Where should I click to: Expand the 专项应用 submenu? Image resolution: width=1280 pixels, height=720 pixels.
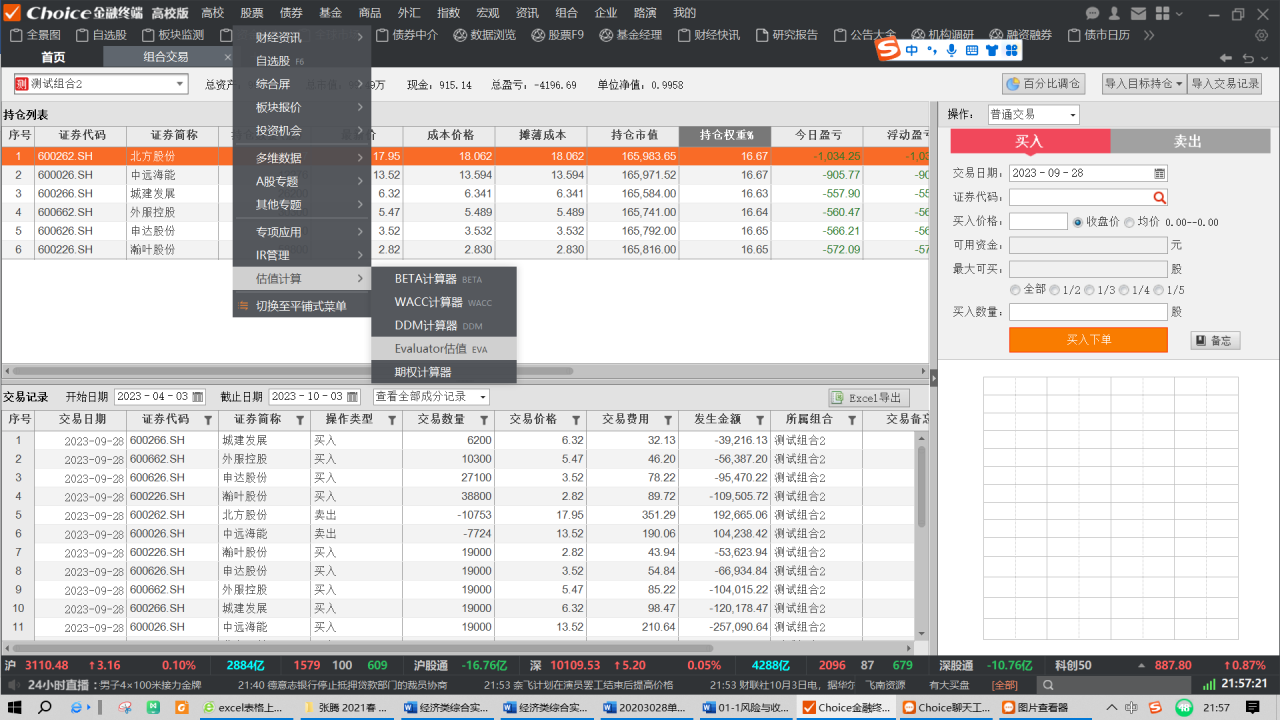(x=302, y=231)
